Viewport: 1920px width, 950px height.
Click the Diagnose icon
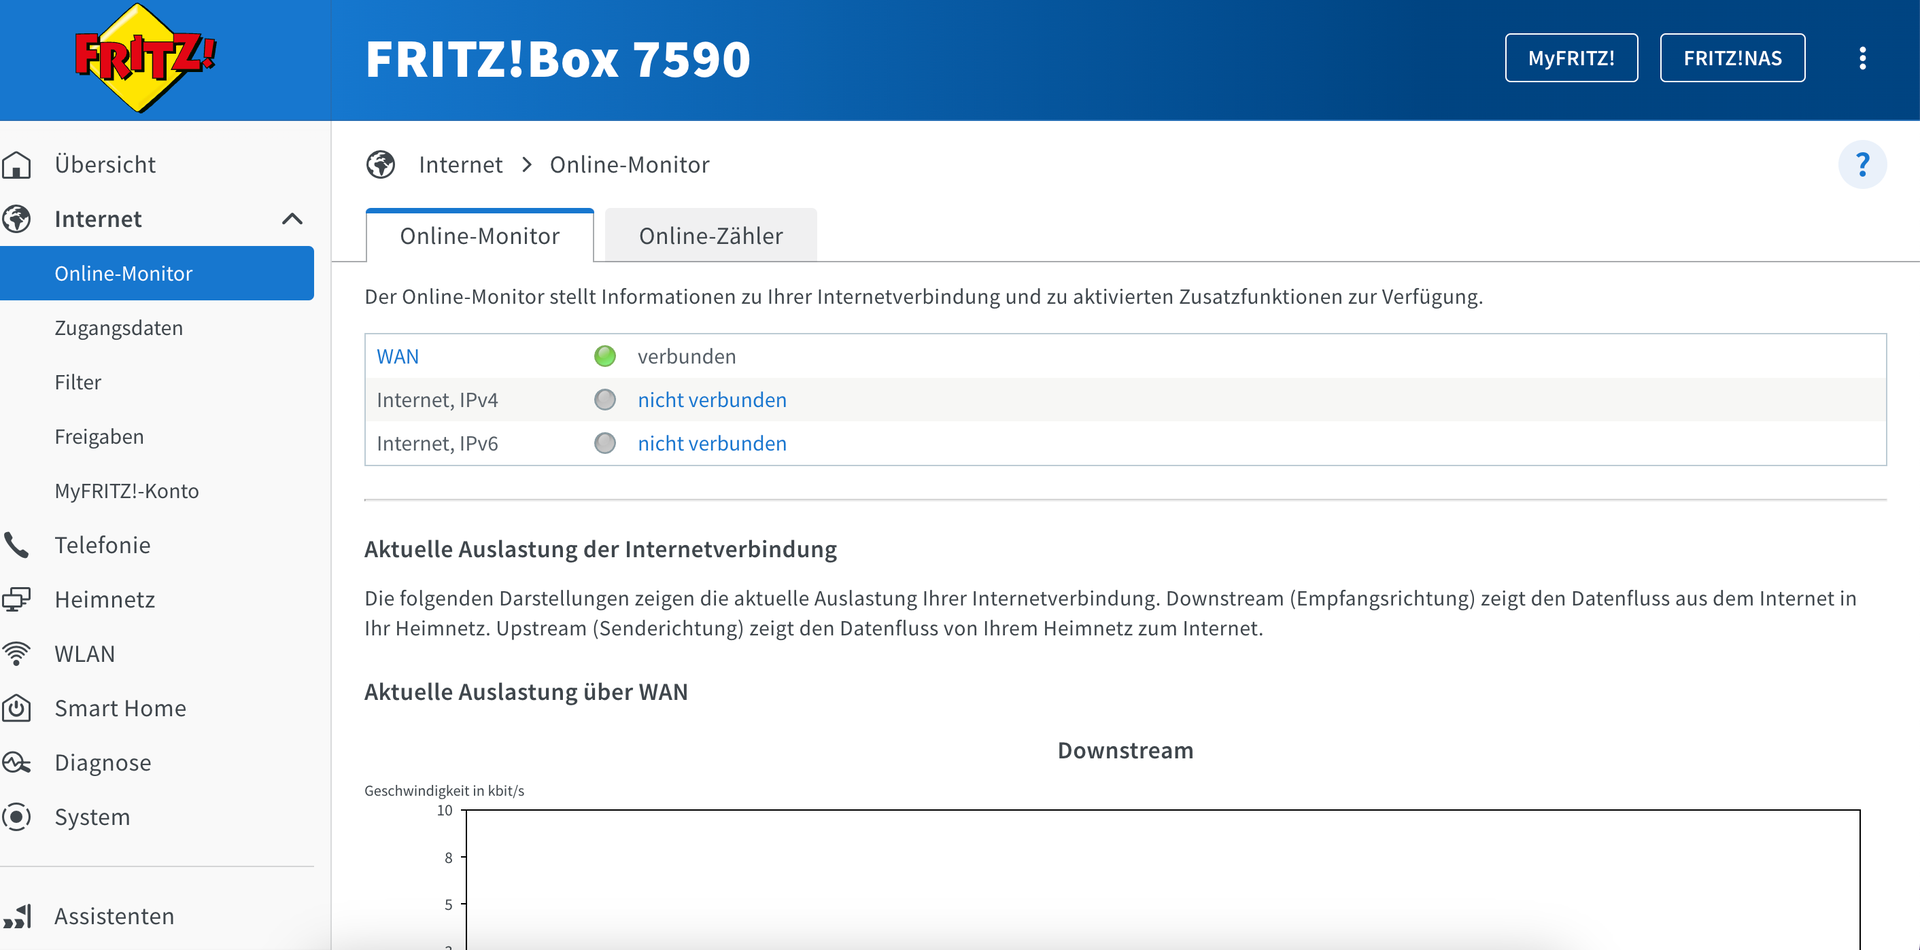[17, 763]
